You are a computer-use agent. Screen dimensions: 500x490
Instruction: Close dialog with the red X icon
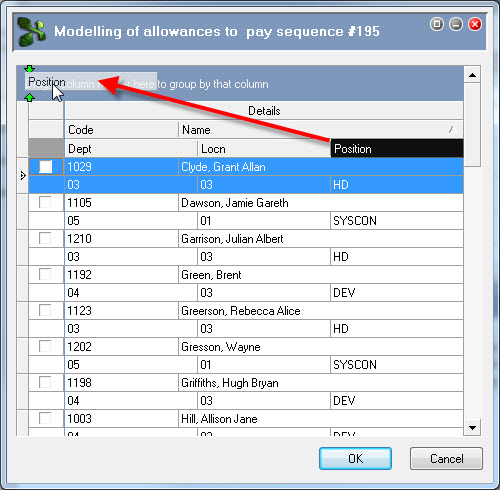(475, 24)
